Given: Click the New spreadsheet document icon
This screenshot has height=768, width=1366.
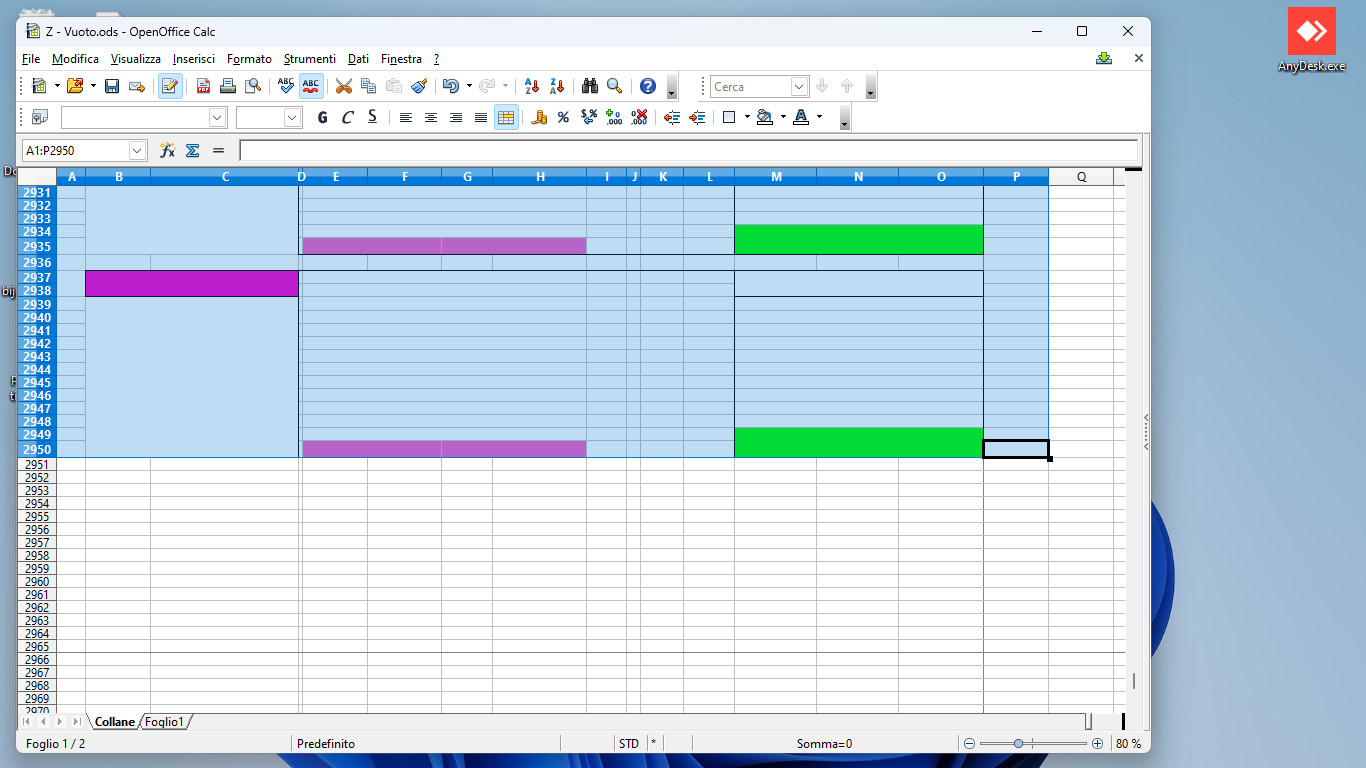Looking at the screenshot, I should (39, 86).
